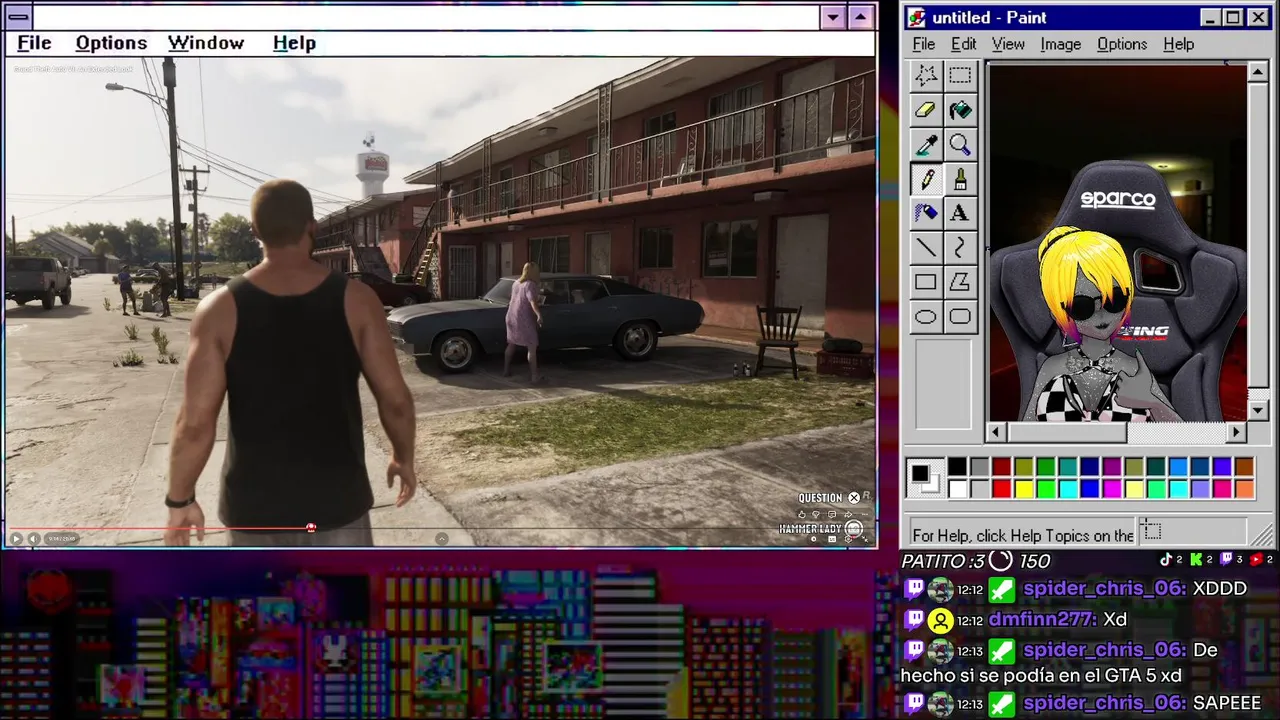This screenshot has width=1280, height=720.
Task: Open the Window menu in the video window
Action: 206,43
